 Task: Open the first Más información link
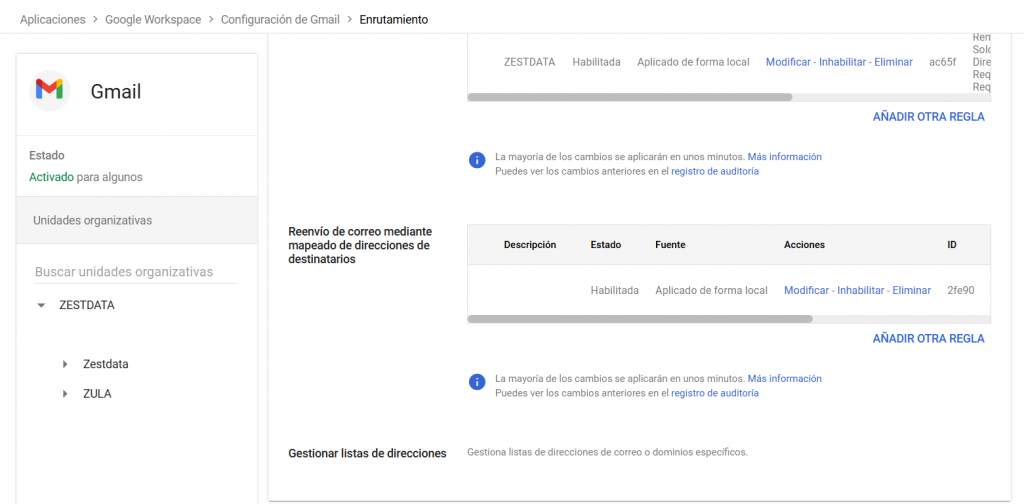(x=784, y=157)
